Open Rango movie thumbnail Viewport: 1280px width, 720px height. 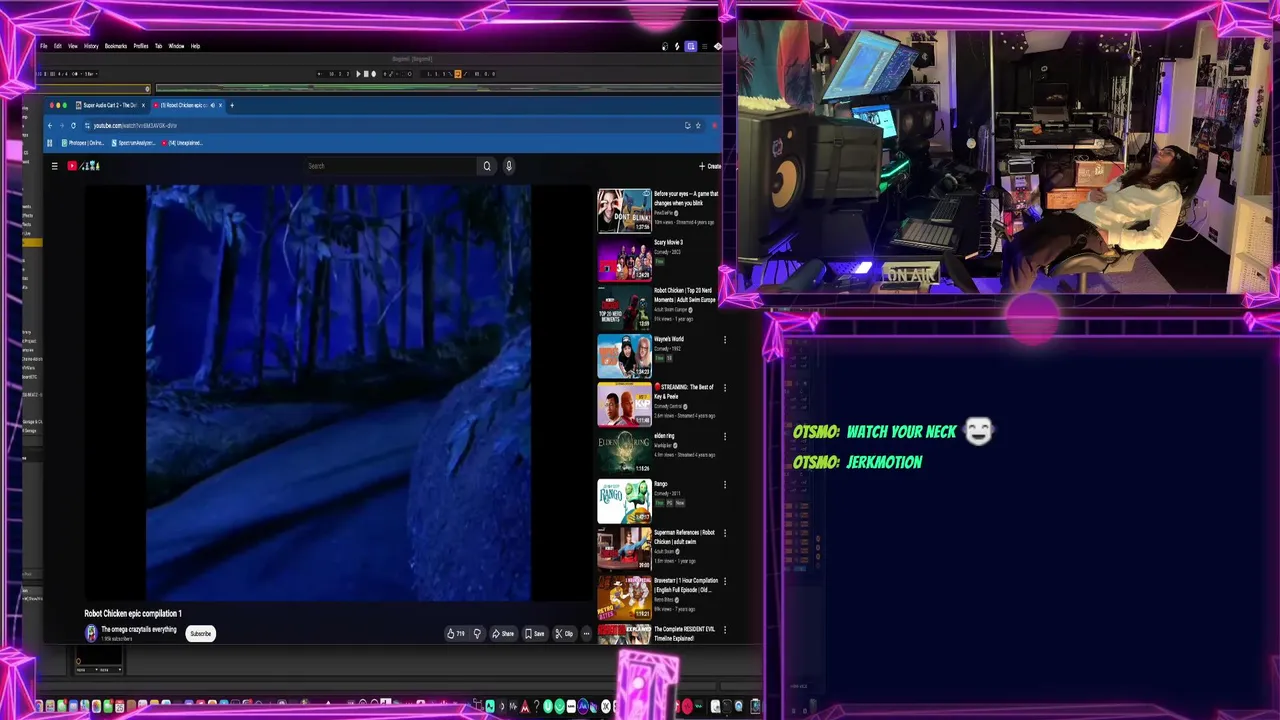click(x=624, y=501)
